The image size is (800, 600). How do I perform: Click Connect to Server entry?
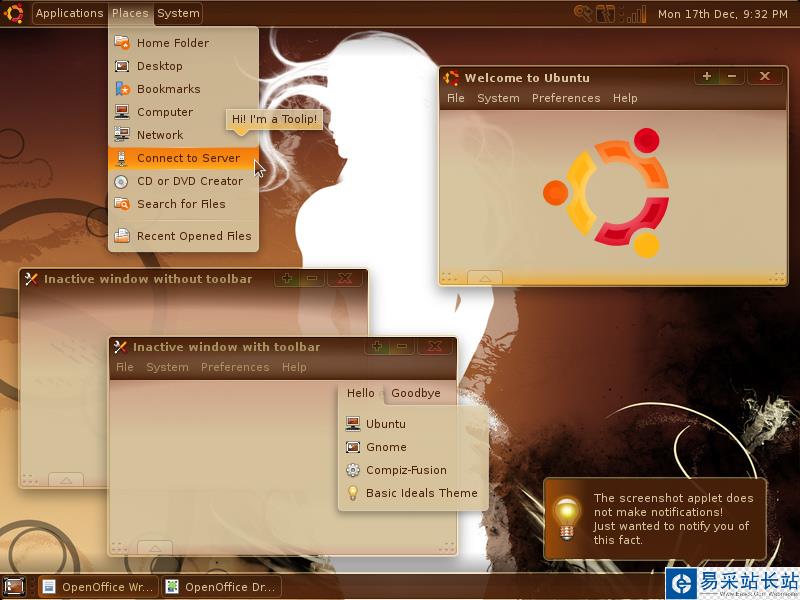pos(183,158)
